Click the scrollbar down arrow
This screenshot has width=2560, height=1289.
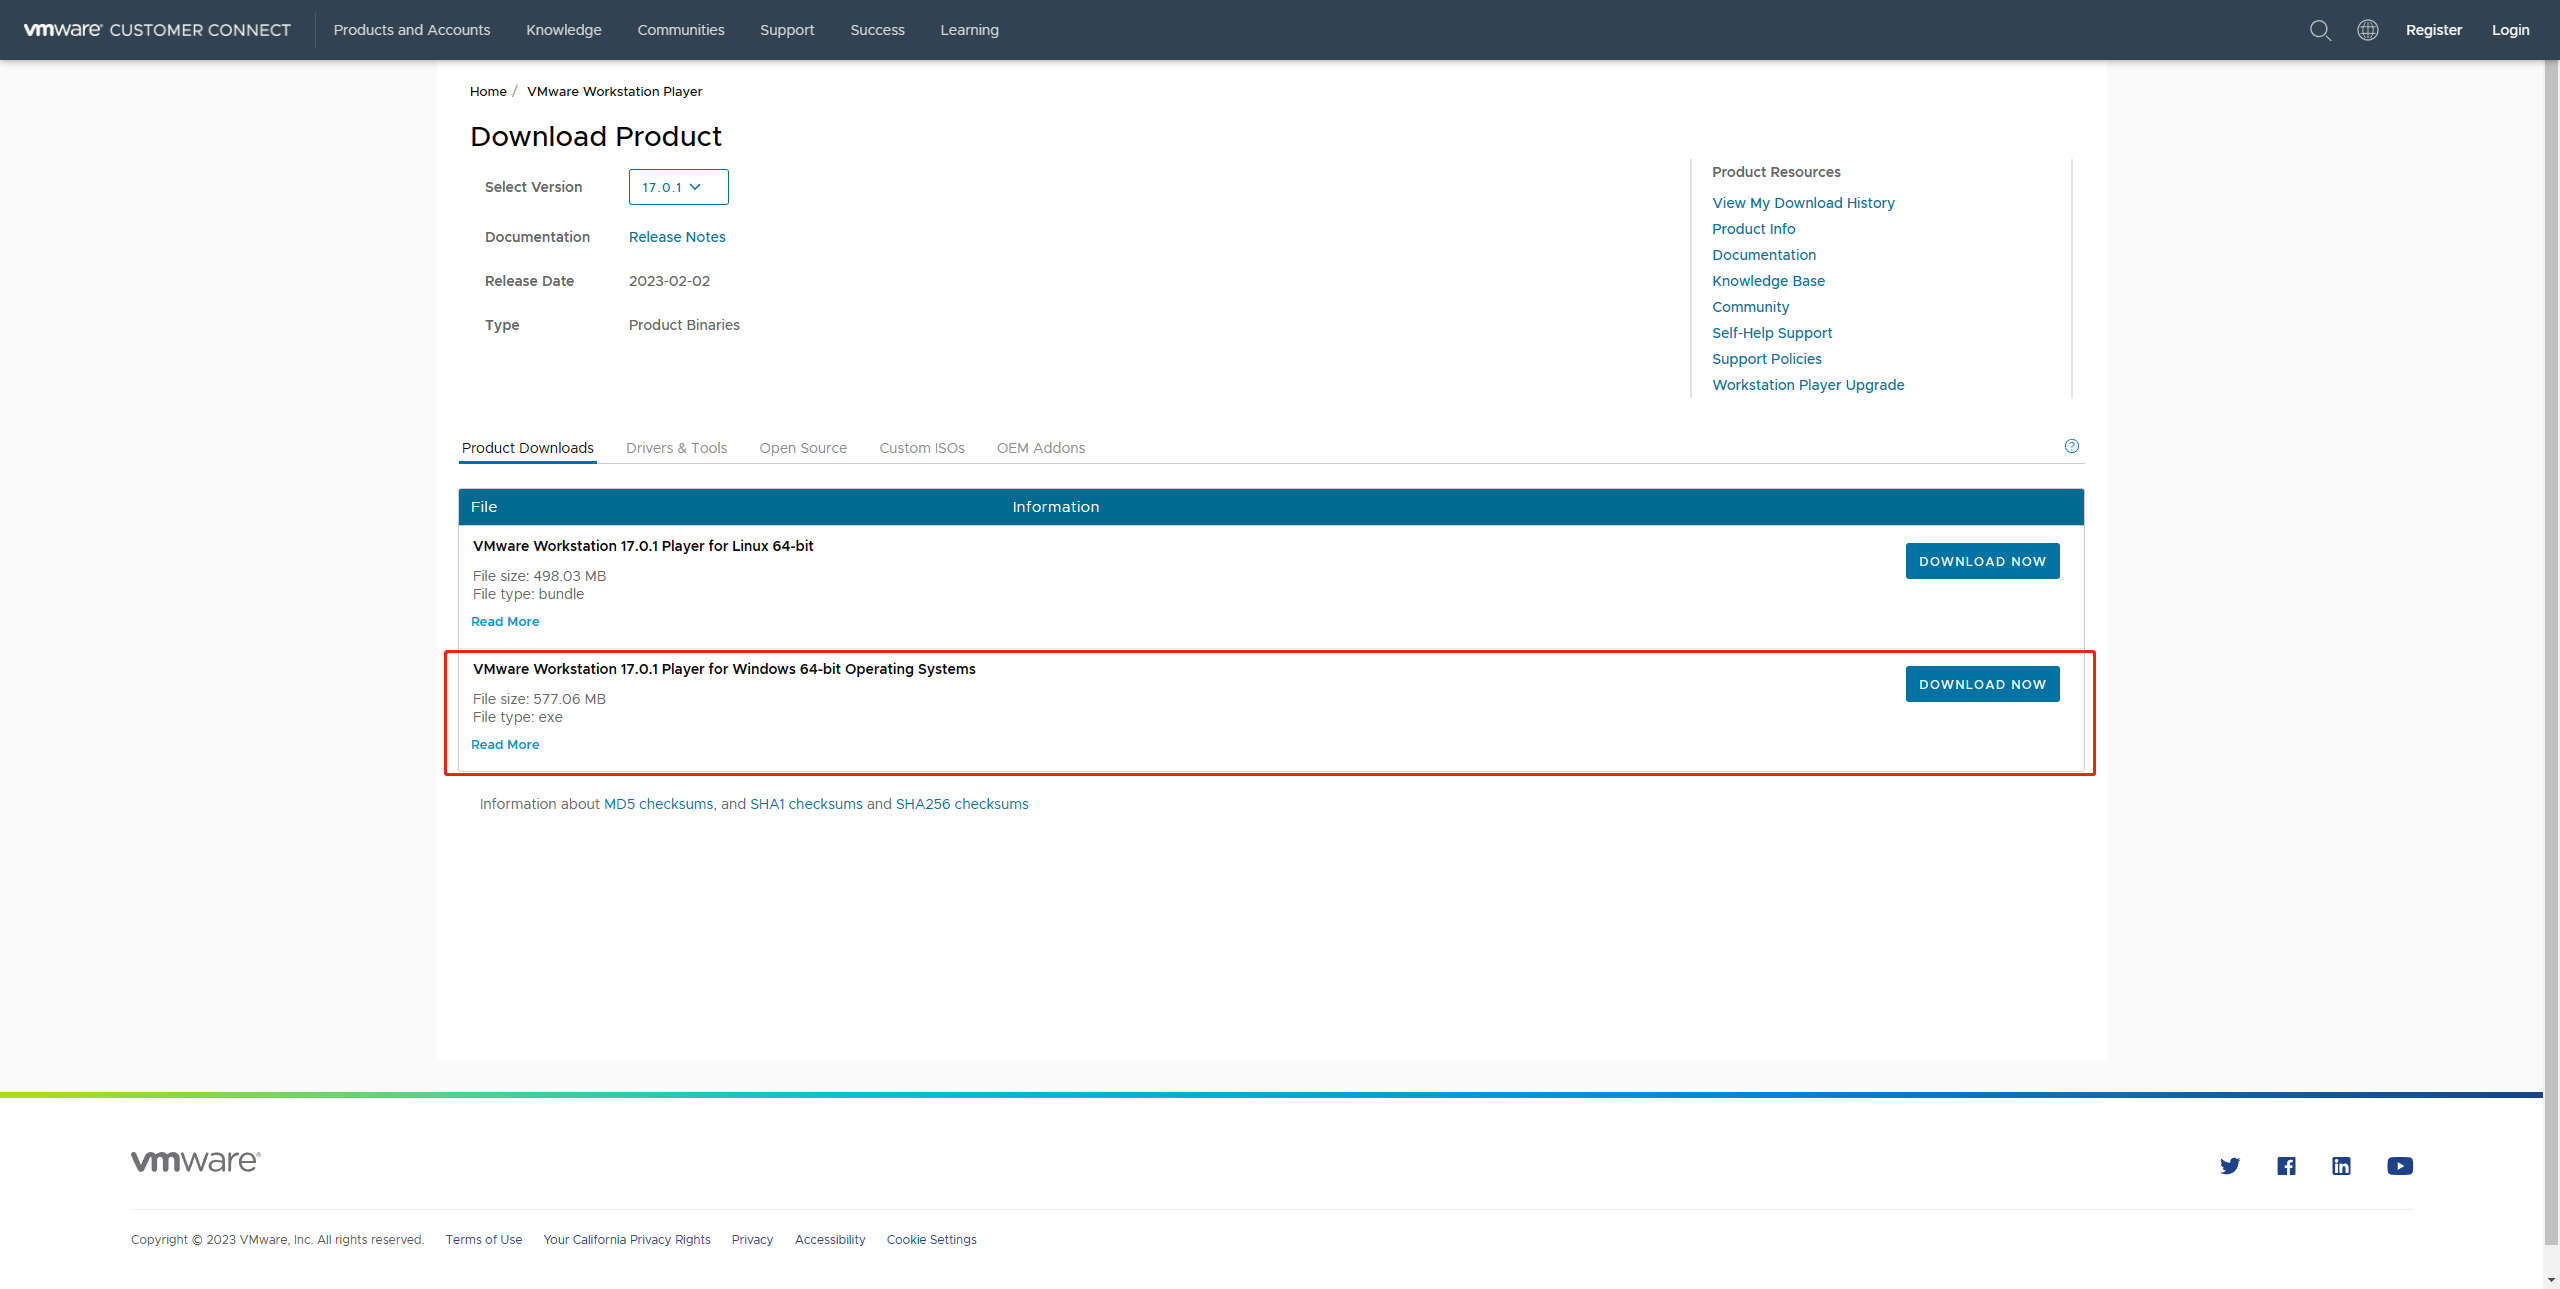pyautogui.click(x=2551, y=1279)
